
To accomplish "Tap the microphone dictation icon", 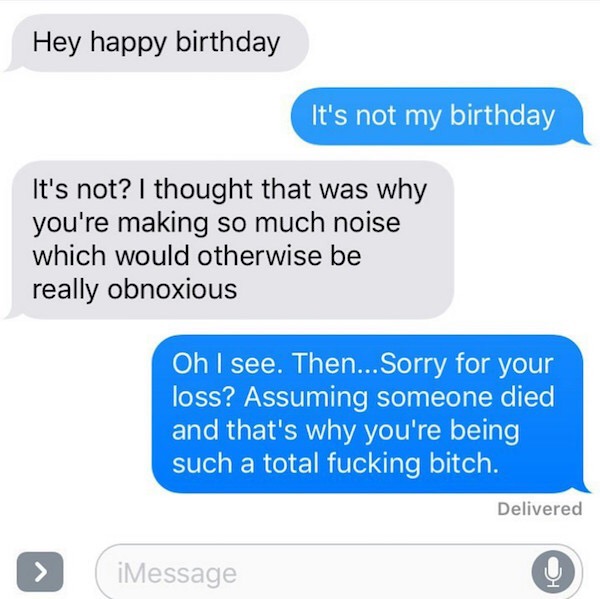I will pyautogui.click(x=553, y=573).
